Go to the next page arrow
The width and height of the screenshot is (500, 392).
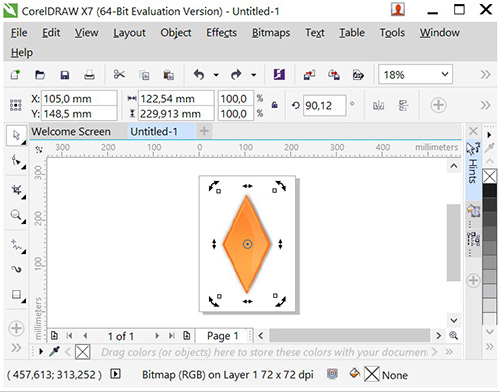point(157,336)
